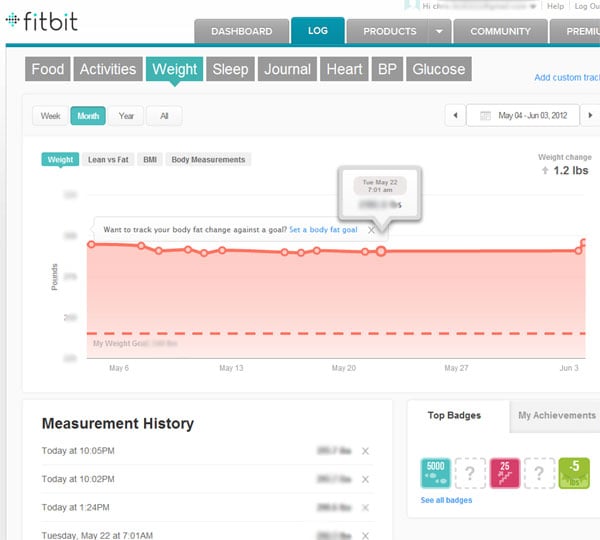Switch to the Activities log

[108, 69]
